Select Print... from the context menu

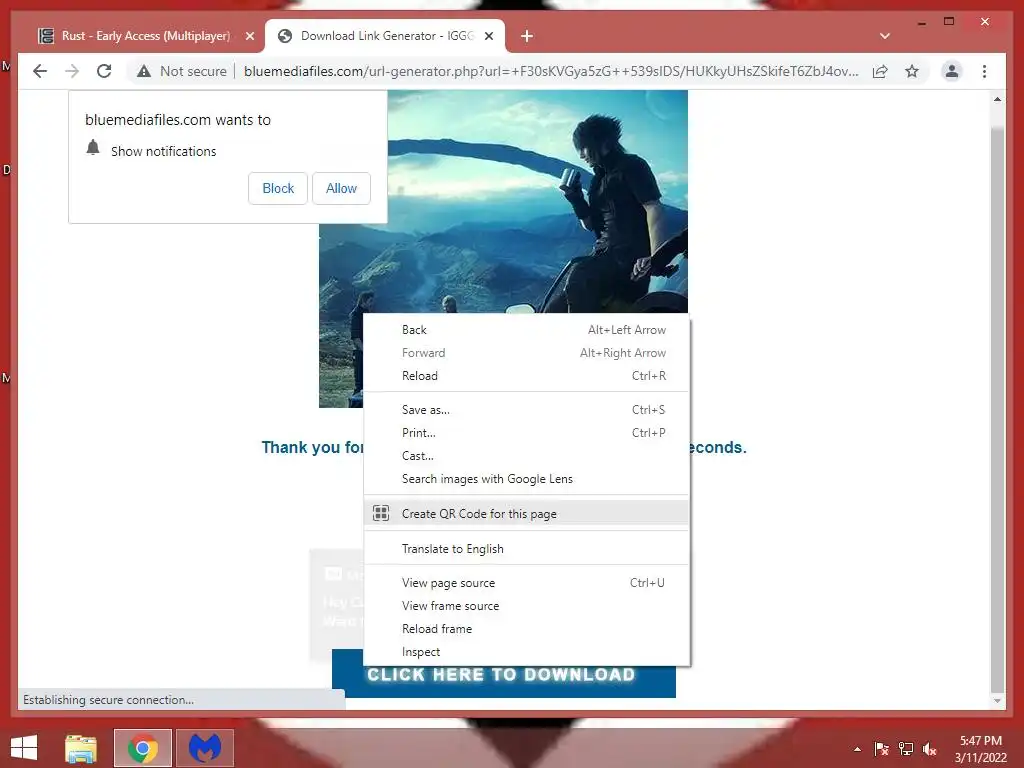[526, 432]
